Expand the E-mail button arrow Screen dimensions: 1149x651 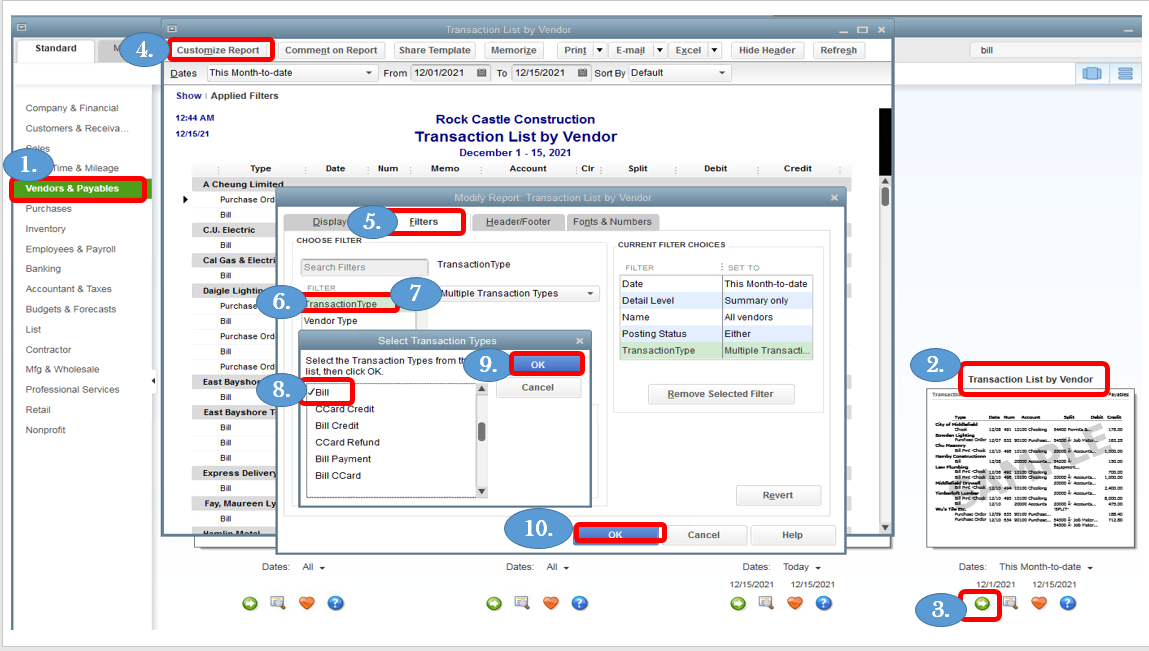click(x=660, y=50)
